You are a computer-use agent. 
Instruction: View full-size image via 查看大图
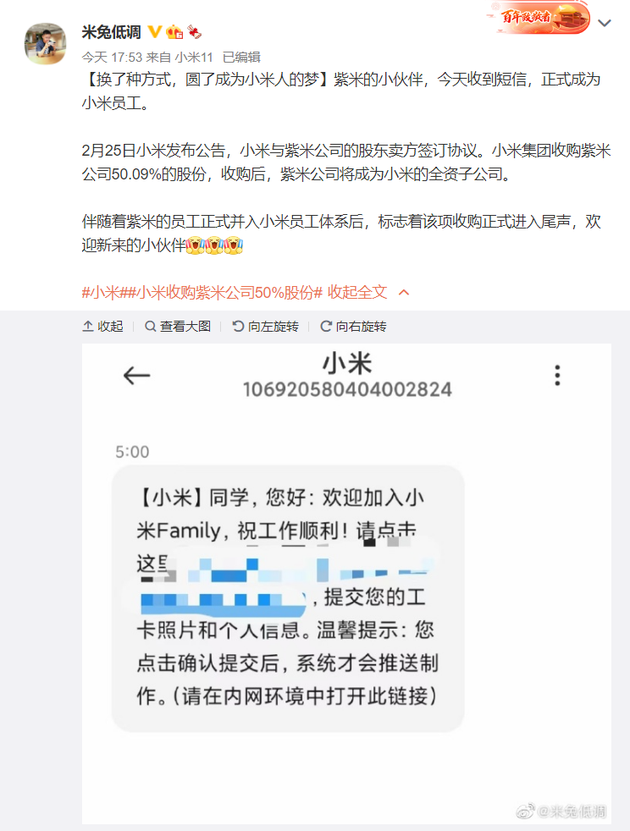tap(178, 326)
